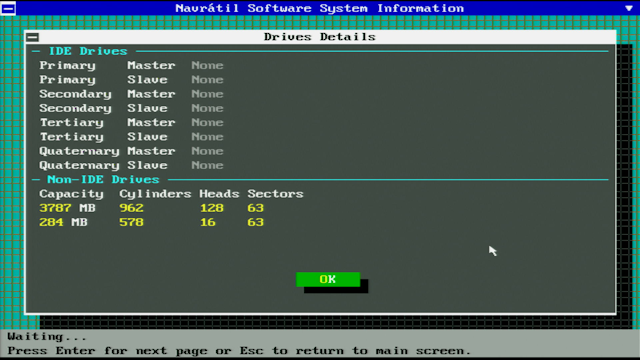Viewport: 640px width, 360px height.
Task: Click the 16 heads value
Action: [208, 222]
